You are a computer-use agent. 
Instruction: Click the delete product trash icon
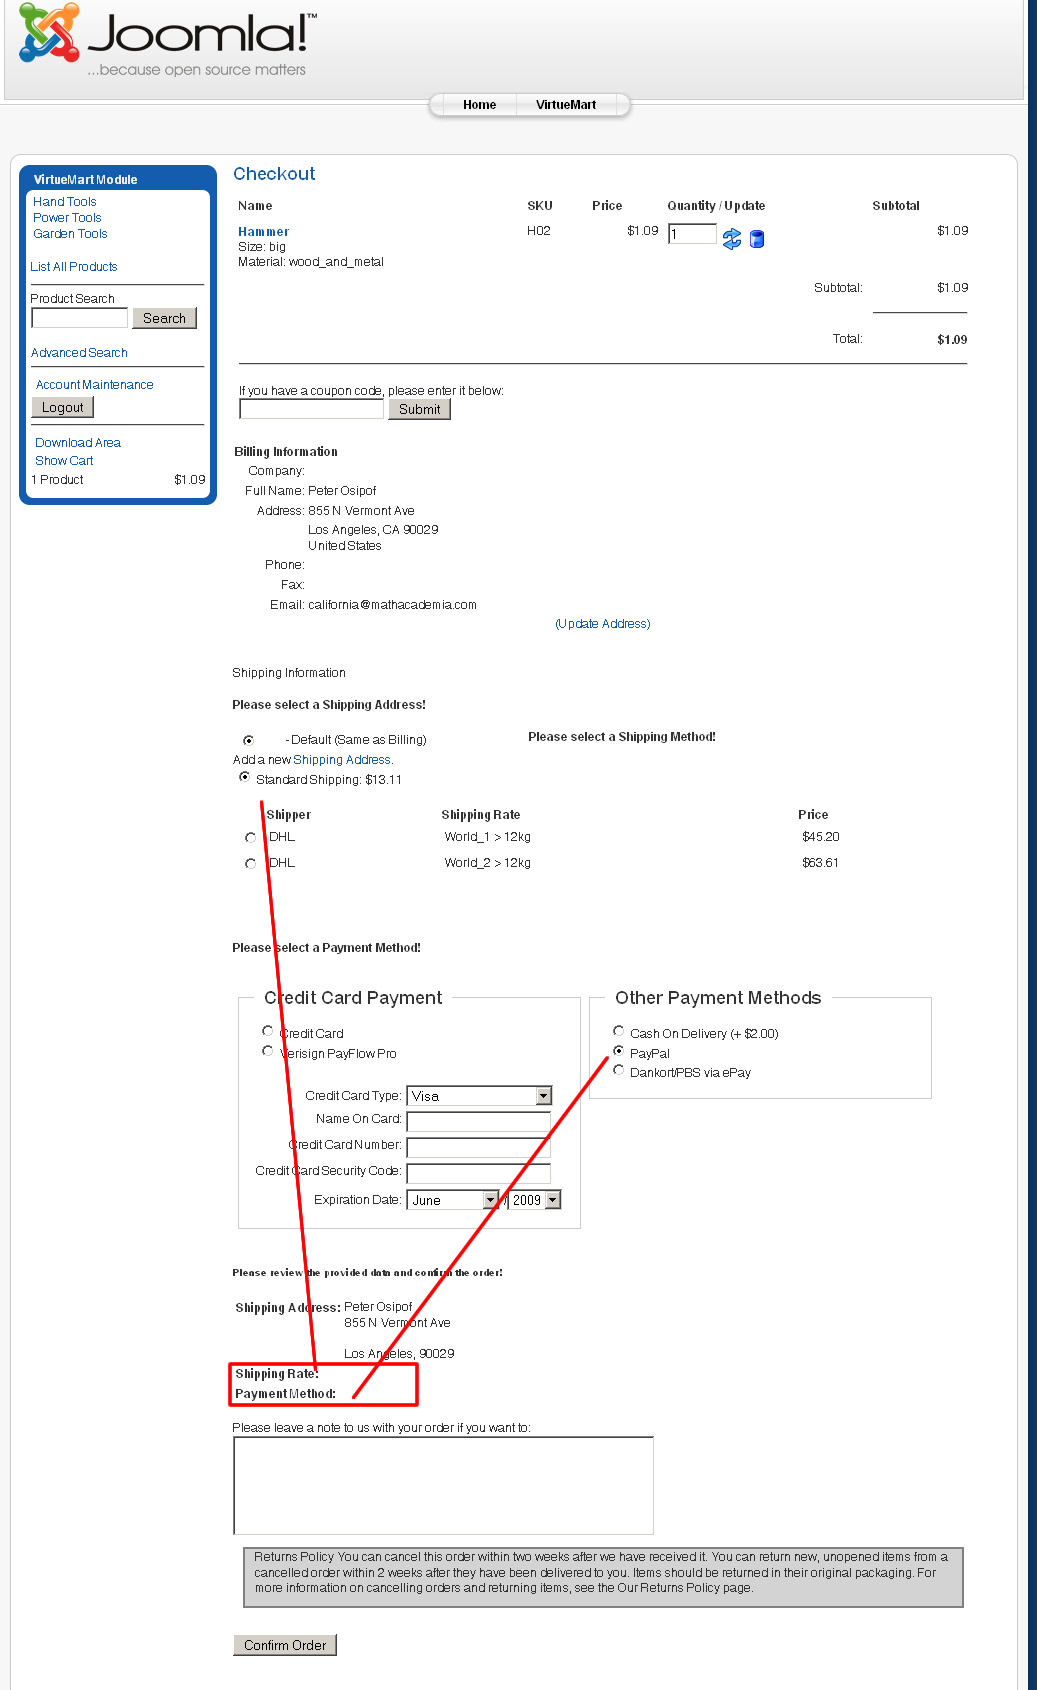point(757,239)
